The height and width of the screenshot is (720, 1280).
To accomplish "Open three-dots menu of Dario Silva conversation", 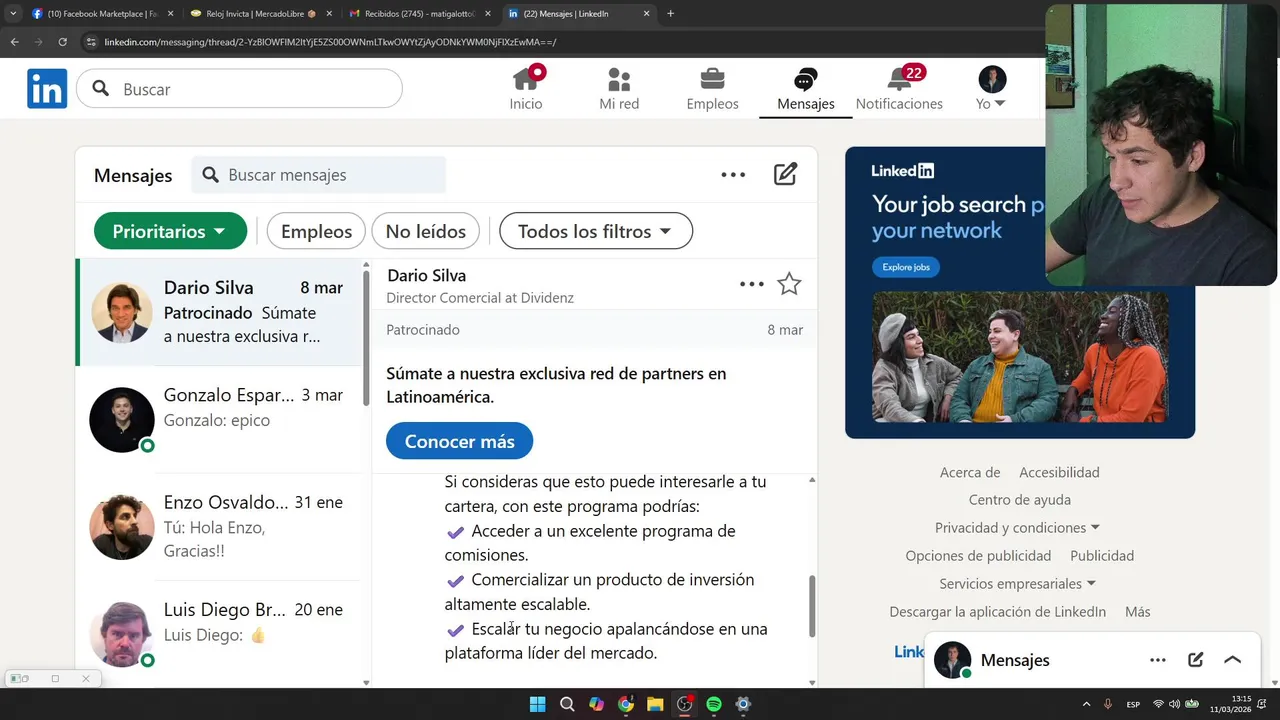I will click(x=752, y=284).
